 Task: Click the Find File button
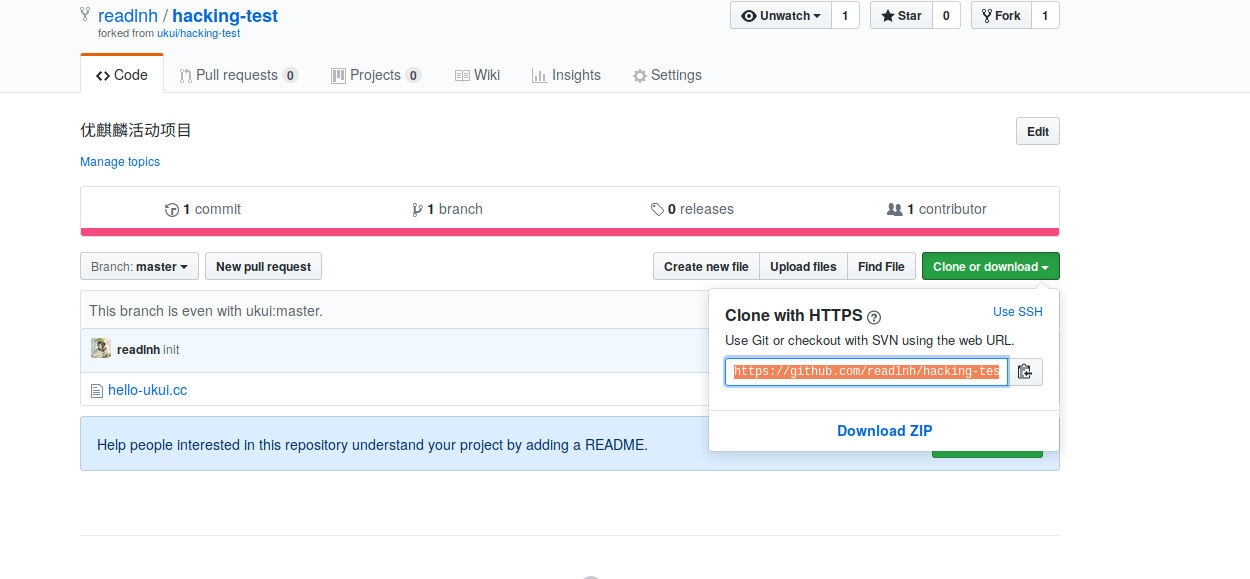[x=881, y=267]
